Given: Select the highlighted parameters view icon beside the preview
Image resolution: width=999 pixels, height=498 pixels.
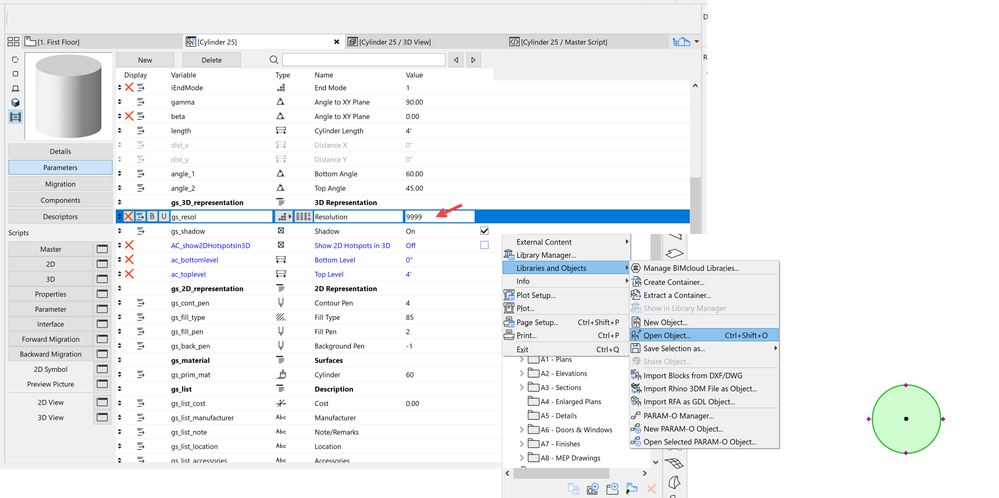Looking at the screenshot, I should [16, 117].
